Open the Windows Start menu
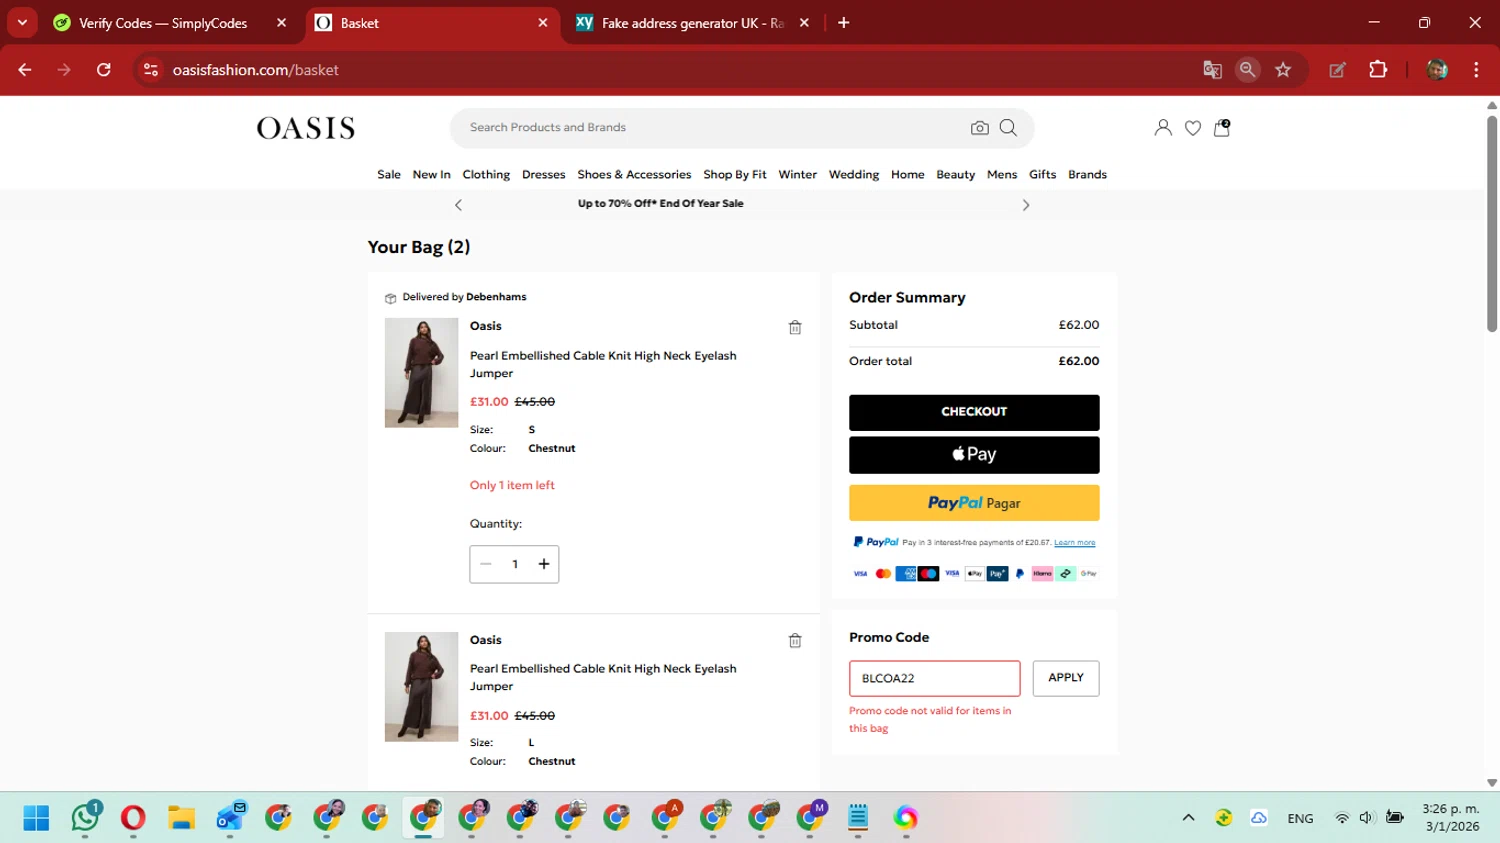Image resolution: width=1500 pixels, height=843 pixels. tap(36, 818)
